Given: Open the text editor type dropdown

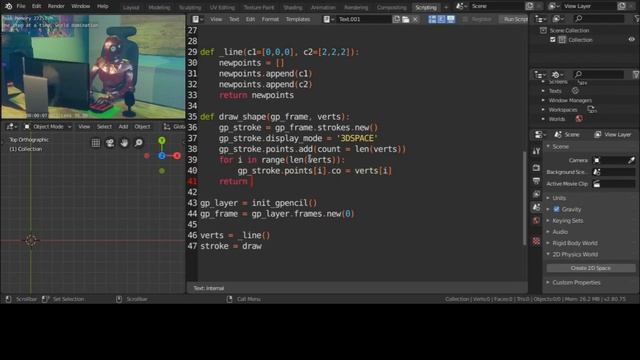Looking at the screenshot, I should (198, 19).
